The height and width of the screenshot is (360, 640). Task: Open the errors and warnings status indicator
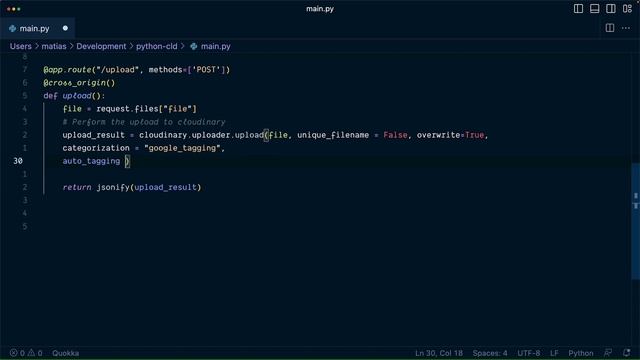coord(26,353)
